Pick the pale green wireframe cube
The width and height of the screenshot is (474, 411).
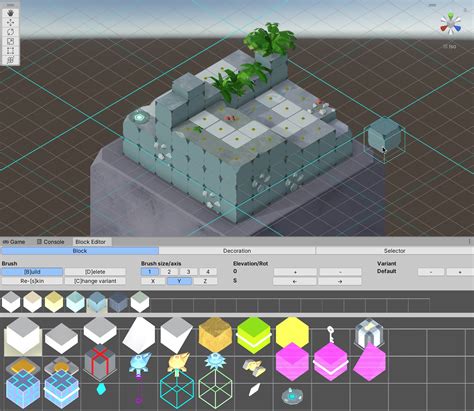tap(215, 389)
